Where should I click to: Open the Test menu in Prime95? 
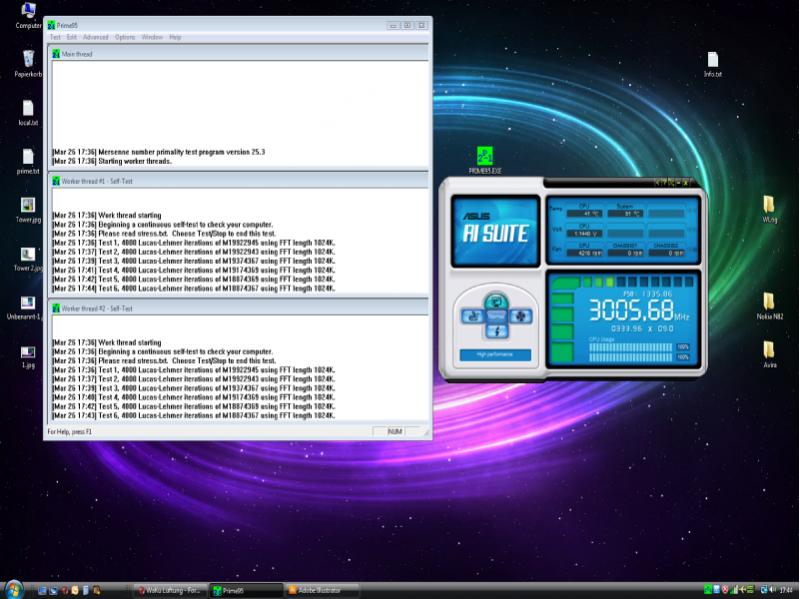55,37
